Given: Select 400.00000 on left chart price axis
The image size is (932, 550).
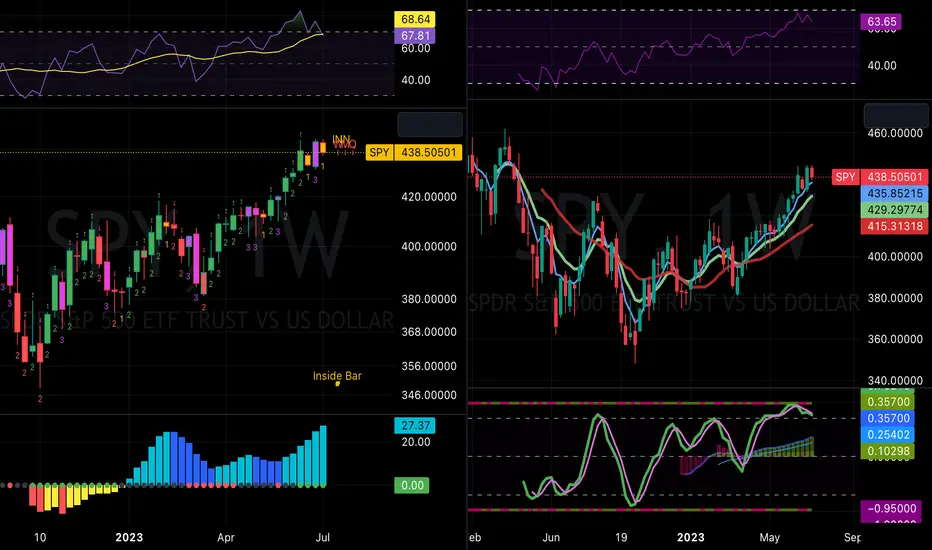Looking at the screenshot, I should point(429,246).
